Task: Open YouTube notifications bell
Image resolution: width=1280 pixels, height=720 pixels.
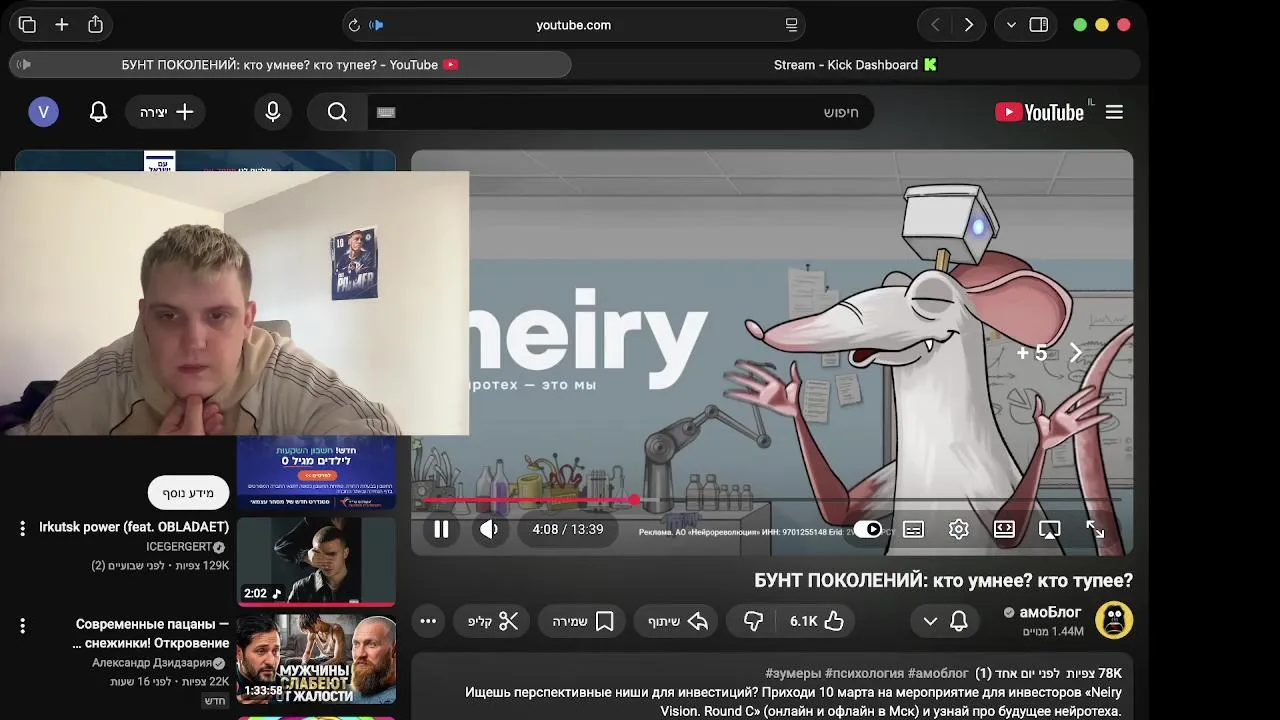Action: 98,112
